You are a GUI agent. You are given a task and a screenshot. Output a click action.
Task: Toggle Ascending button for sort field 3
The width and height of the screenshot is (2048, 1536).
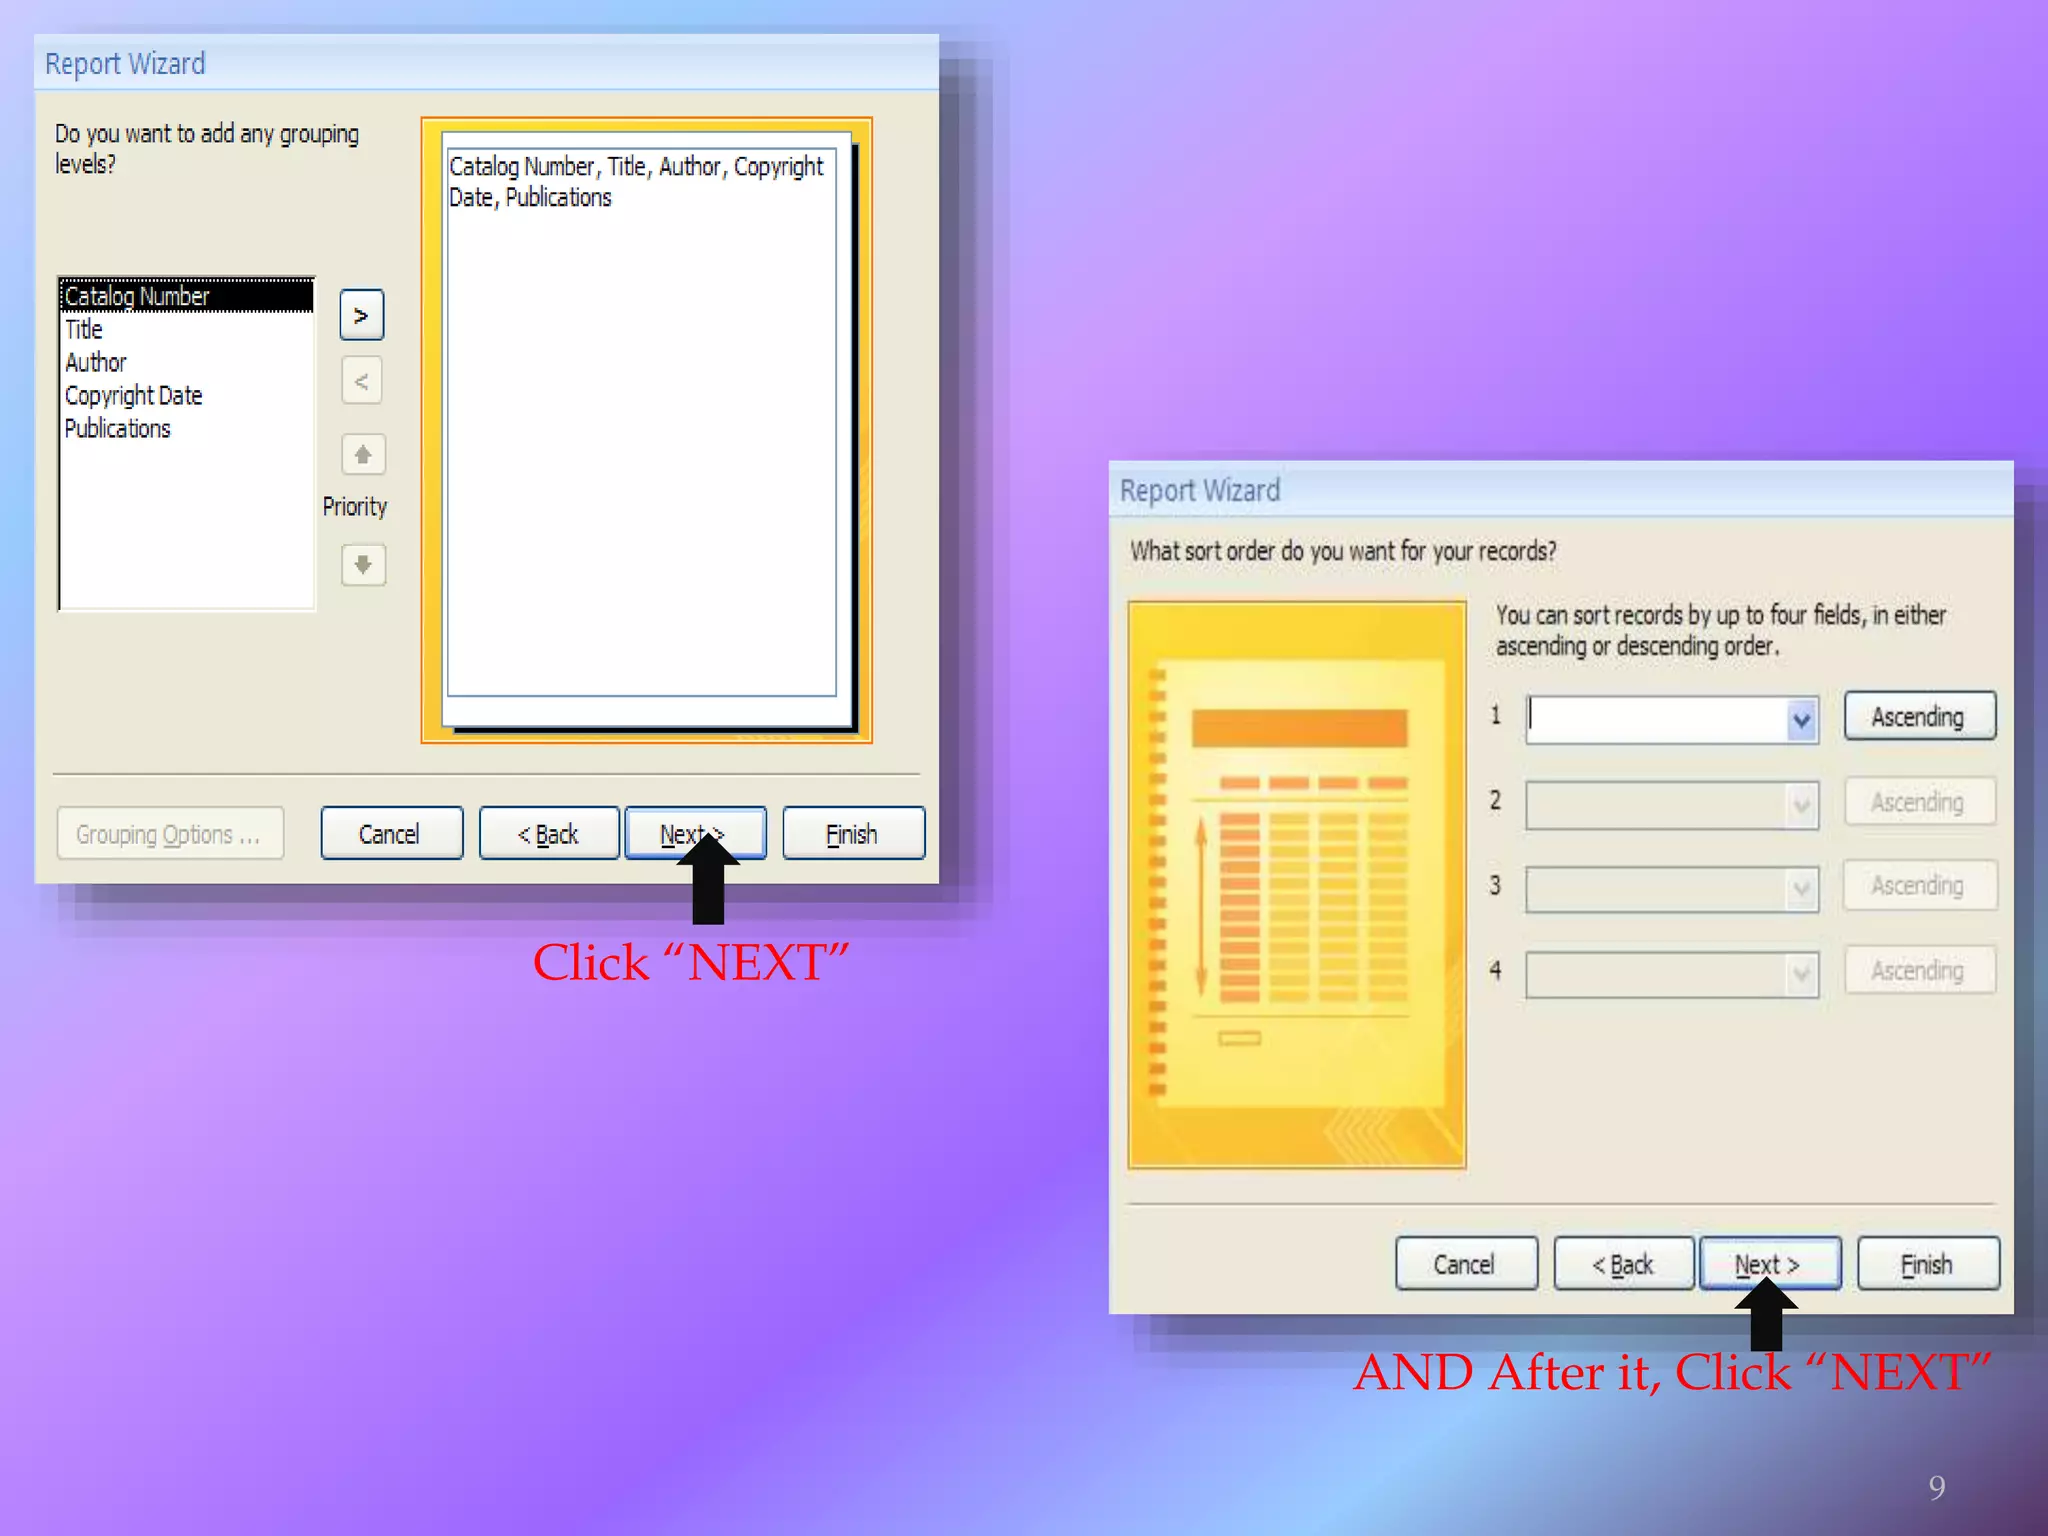click(1919, 886)
